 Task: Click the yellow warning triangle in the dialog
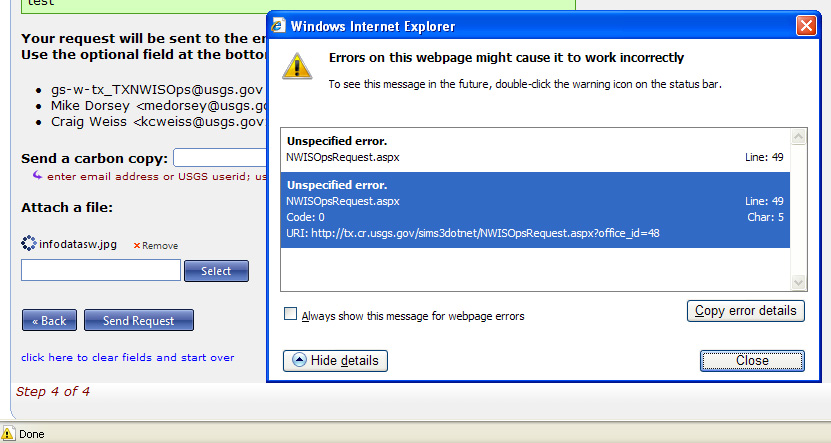pos(297,66)
